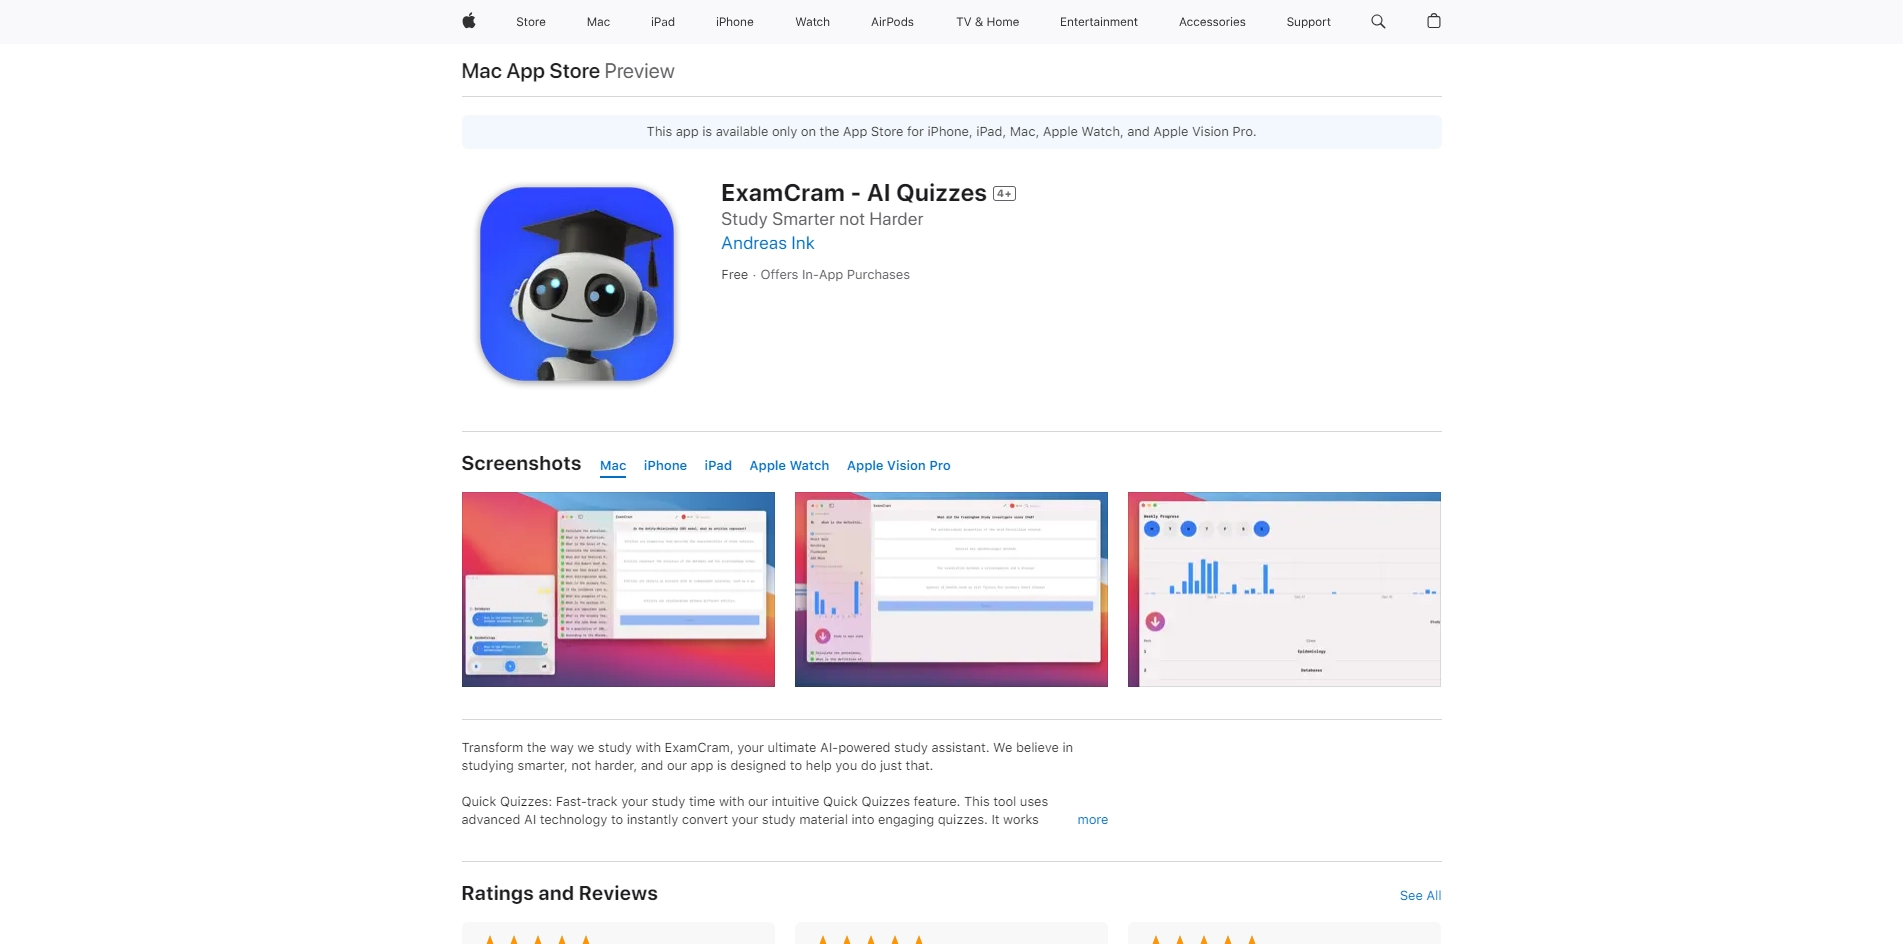The height and width of the screenshot is (944, 1903).
Task: Open the TV & Home menu
Action: [x=988, y=22]
